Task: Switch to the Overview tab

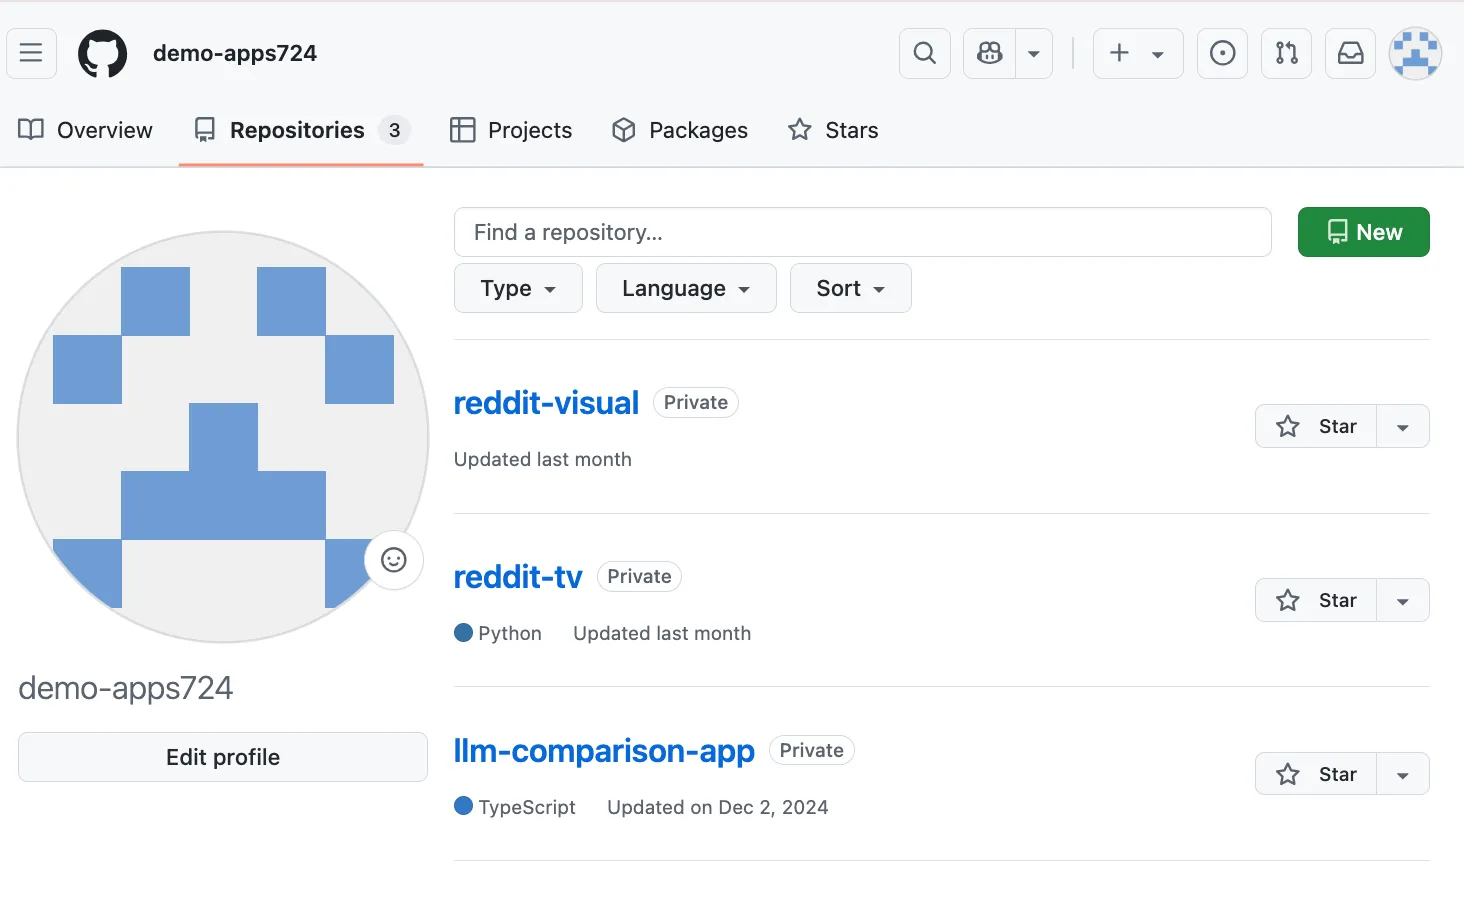Action: pos(85,130)
